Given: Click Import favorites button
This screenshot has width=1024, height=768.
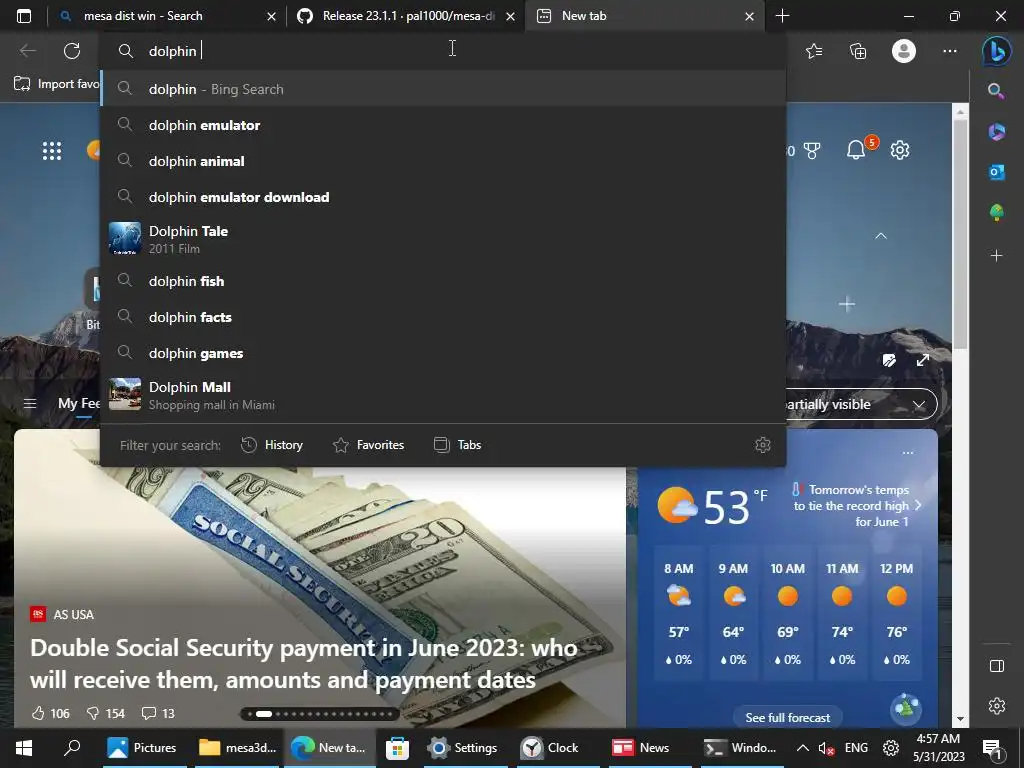Looking at the screenshot, I should pyautogui.click(x=57, y=84).
